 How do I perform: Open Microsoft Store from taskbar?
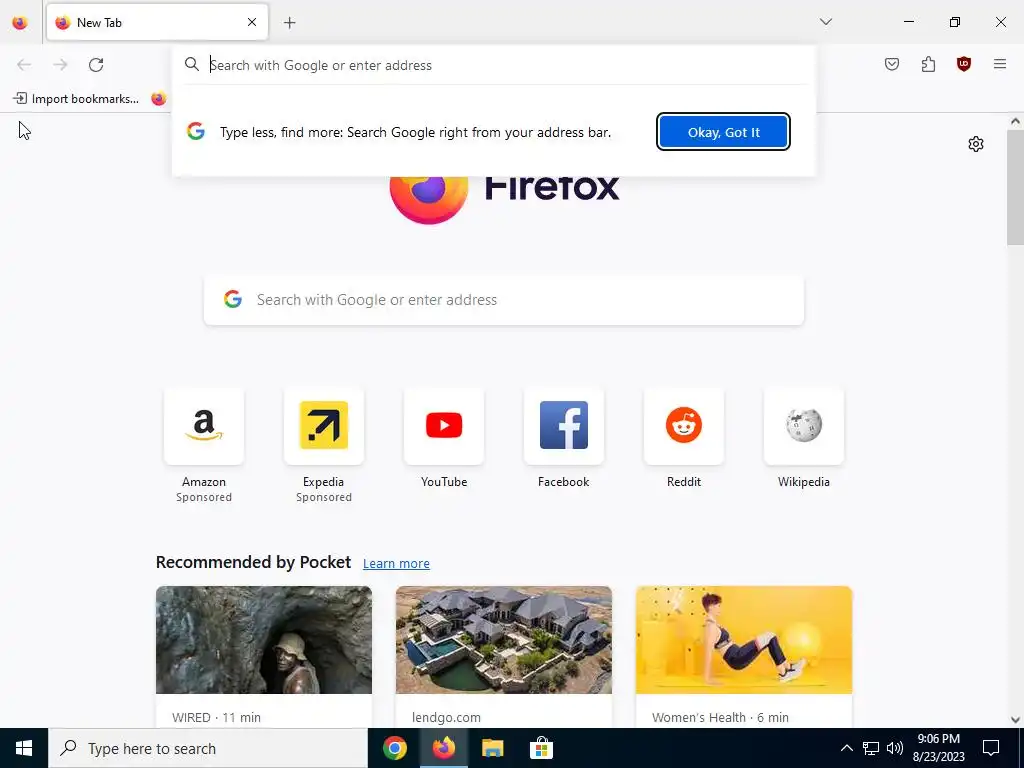541,748
